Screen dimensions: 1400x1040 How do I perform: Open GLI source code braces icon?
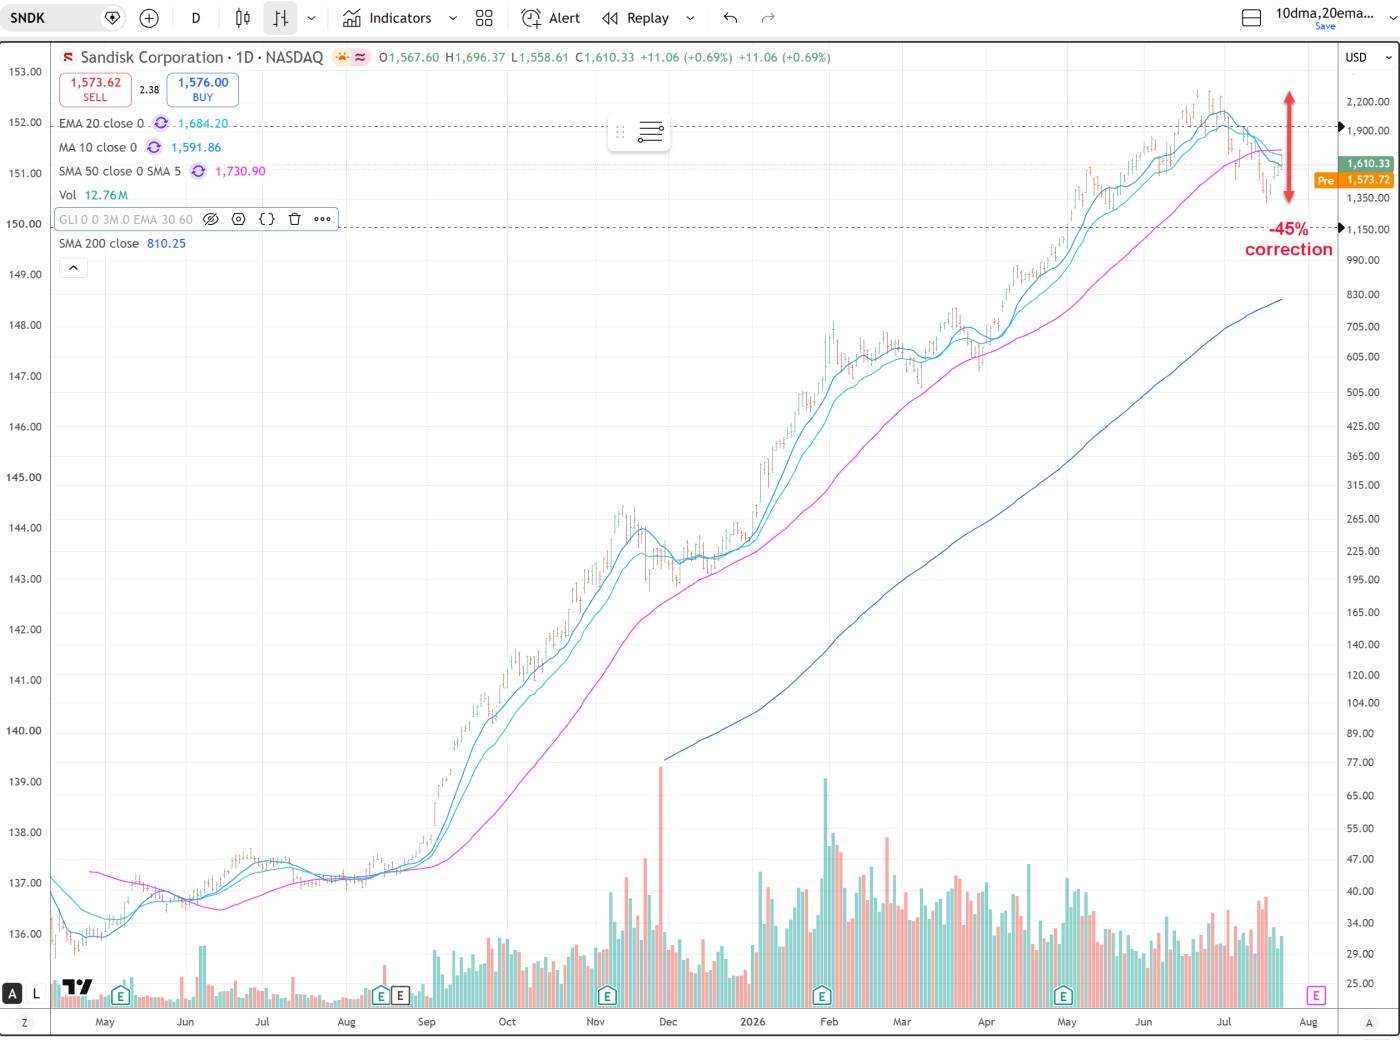pyautogui.click(x=266, y=219)
